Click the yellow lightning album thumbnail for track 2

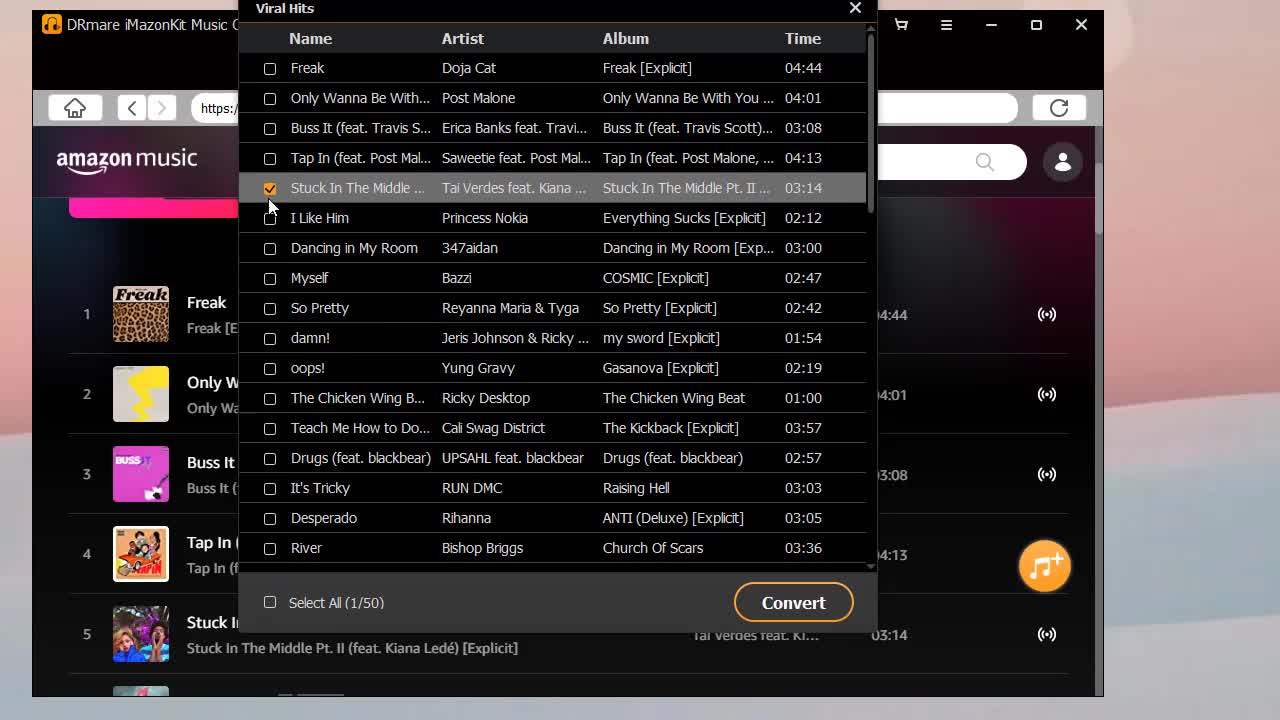click(x=141, y=394)
